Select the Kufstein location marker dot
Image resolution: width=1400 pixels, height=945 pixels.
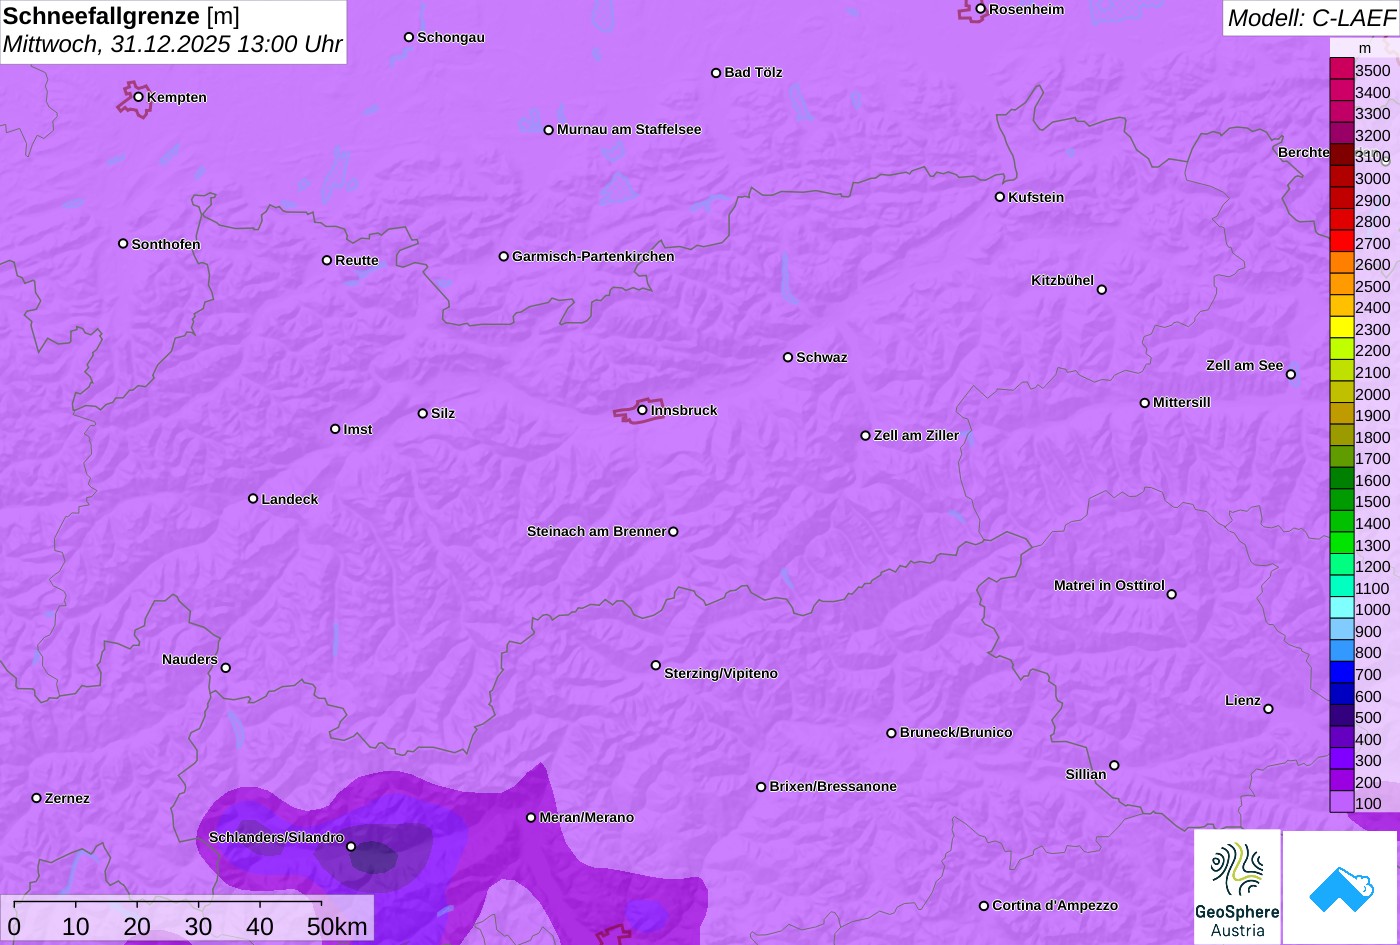pos(999,197)
